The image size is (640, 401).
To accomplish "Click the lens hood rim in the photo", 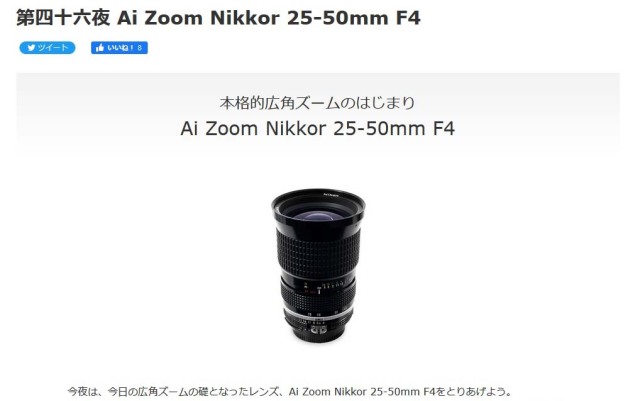I will tap(318, 196).
